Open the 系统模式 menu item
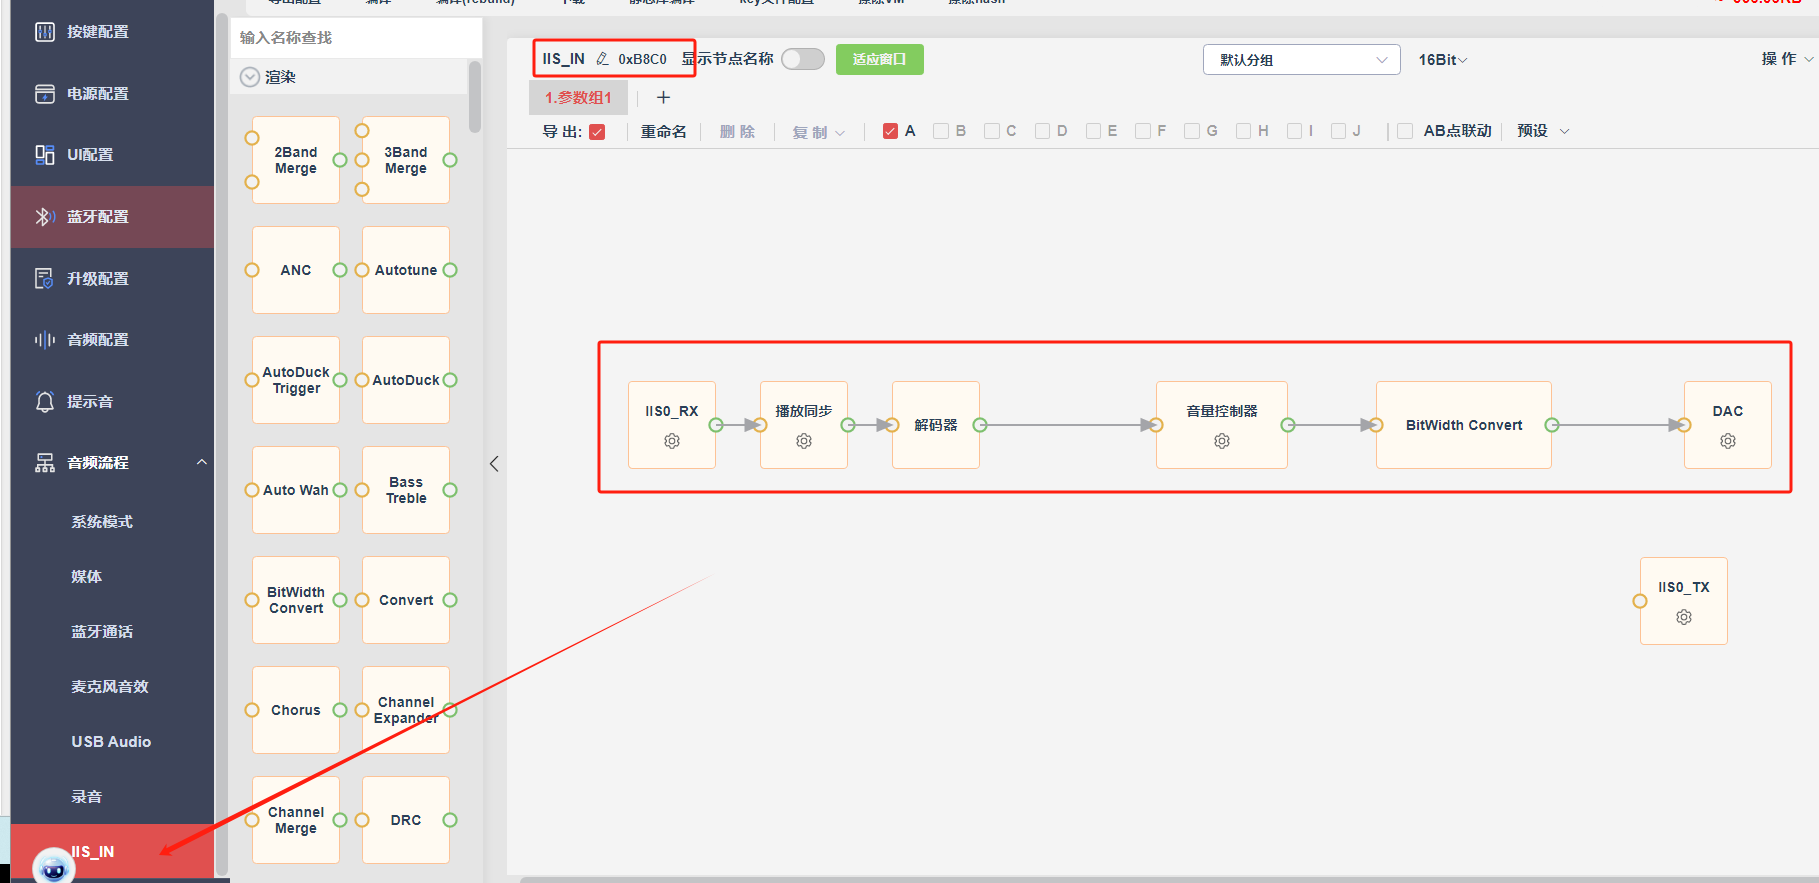The height and width of the screenshot is (883, 1819). pyautogui.click(x=102, y=522)
